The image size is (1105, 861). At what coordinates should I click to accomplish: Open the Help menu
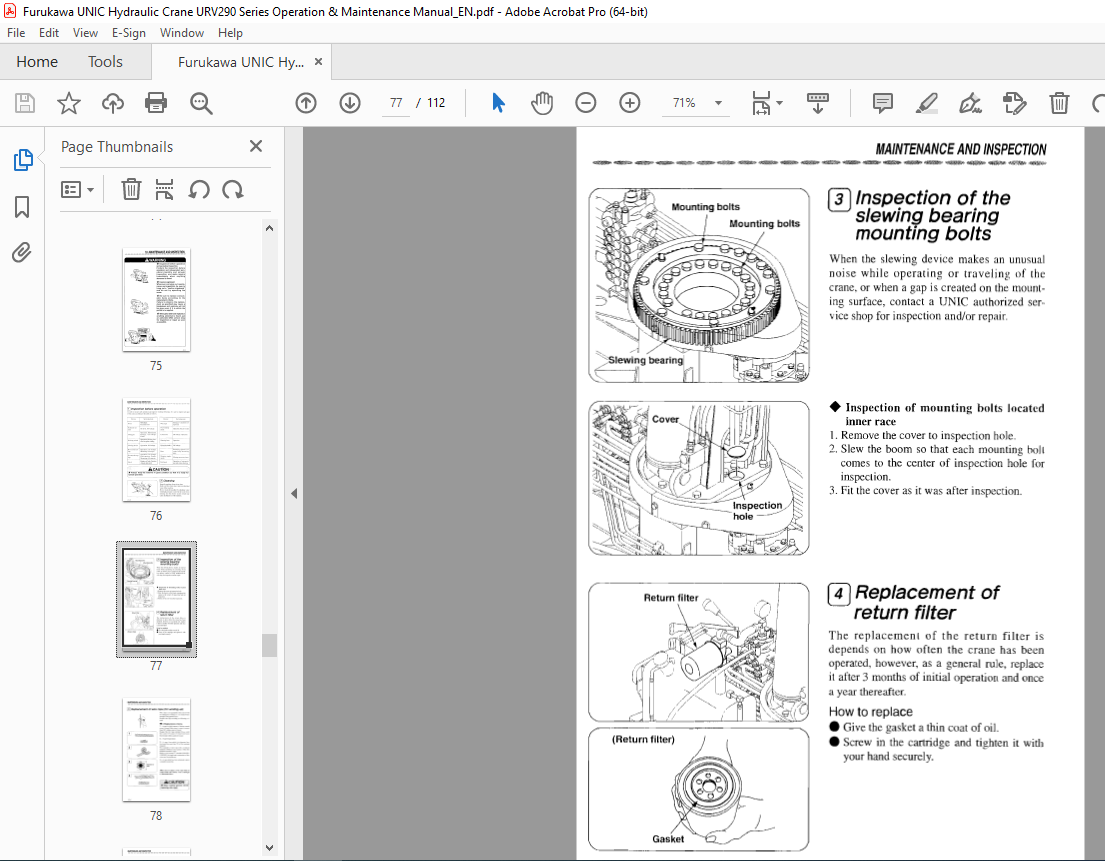pyautogui.click(x=230, y=32)
